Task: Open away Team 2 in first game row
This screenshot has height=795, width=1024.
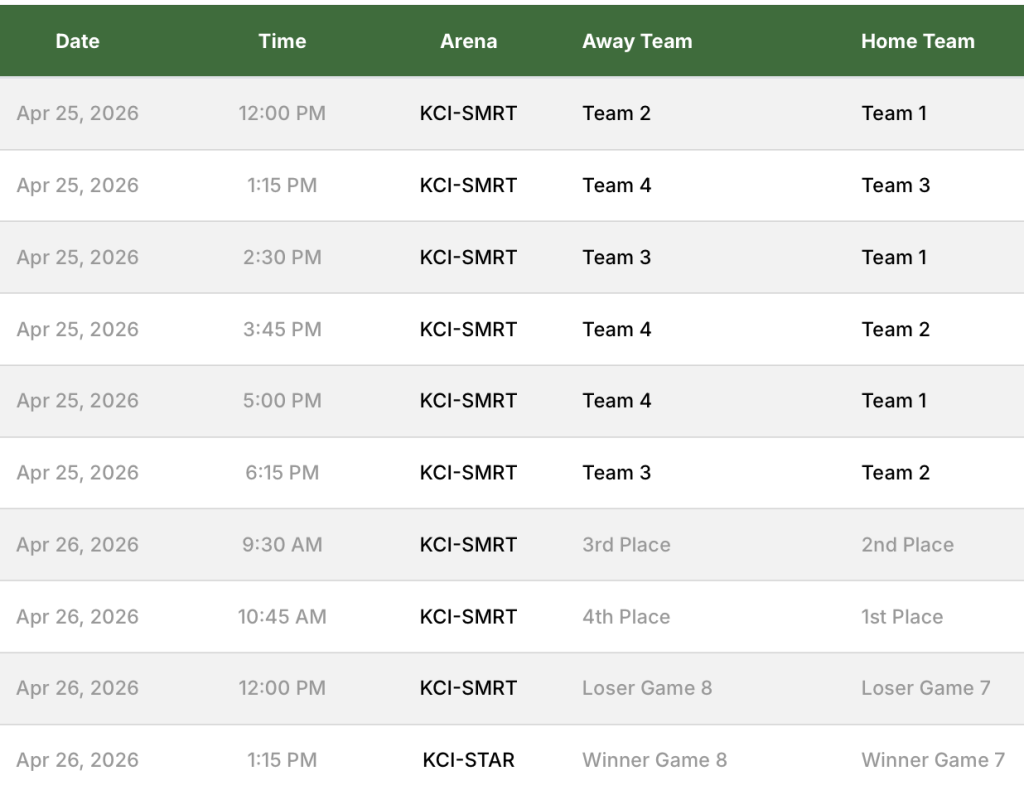Action: pos(616,114)
